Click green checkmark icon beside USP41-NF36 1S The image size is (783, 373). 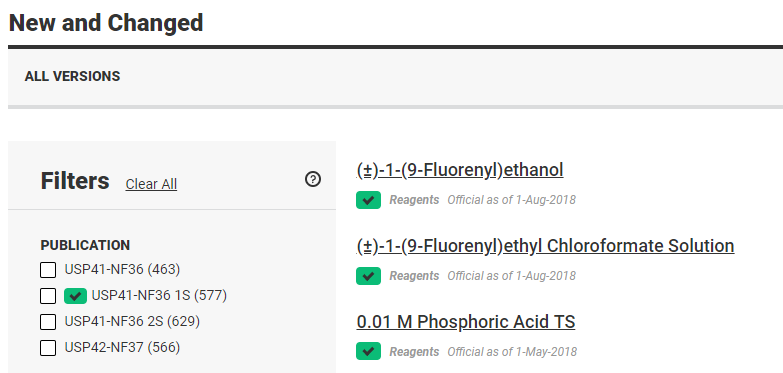click(x=75, y=296)
